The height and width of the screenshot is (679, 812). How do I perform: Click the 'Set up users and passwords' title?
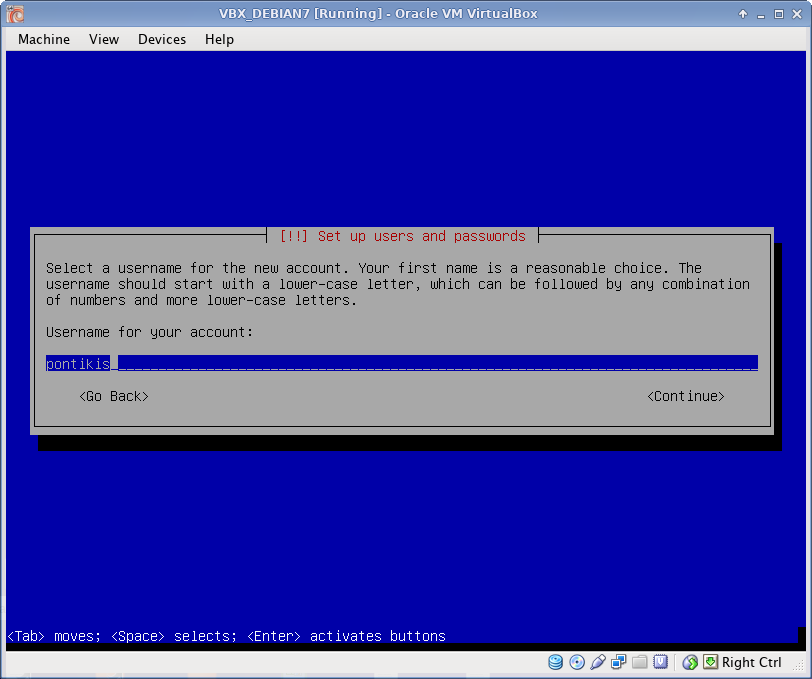(x=422, y=236)
